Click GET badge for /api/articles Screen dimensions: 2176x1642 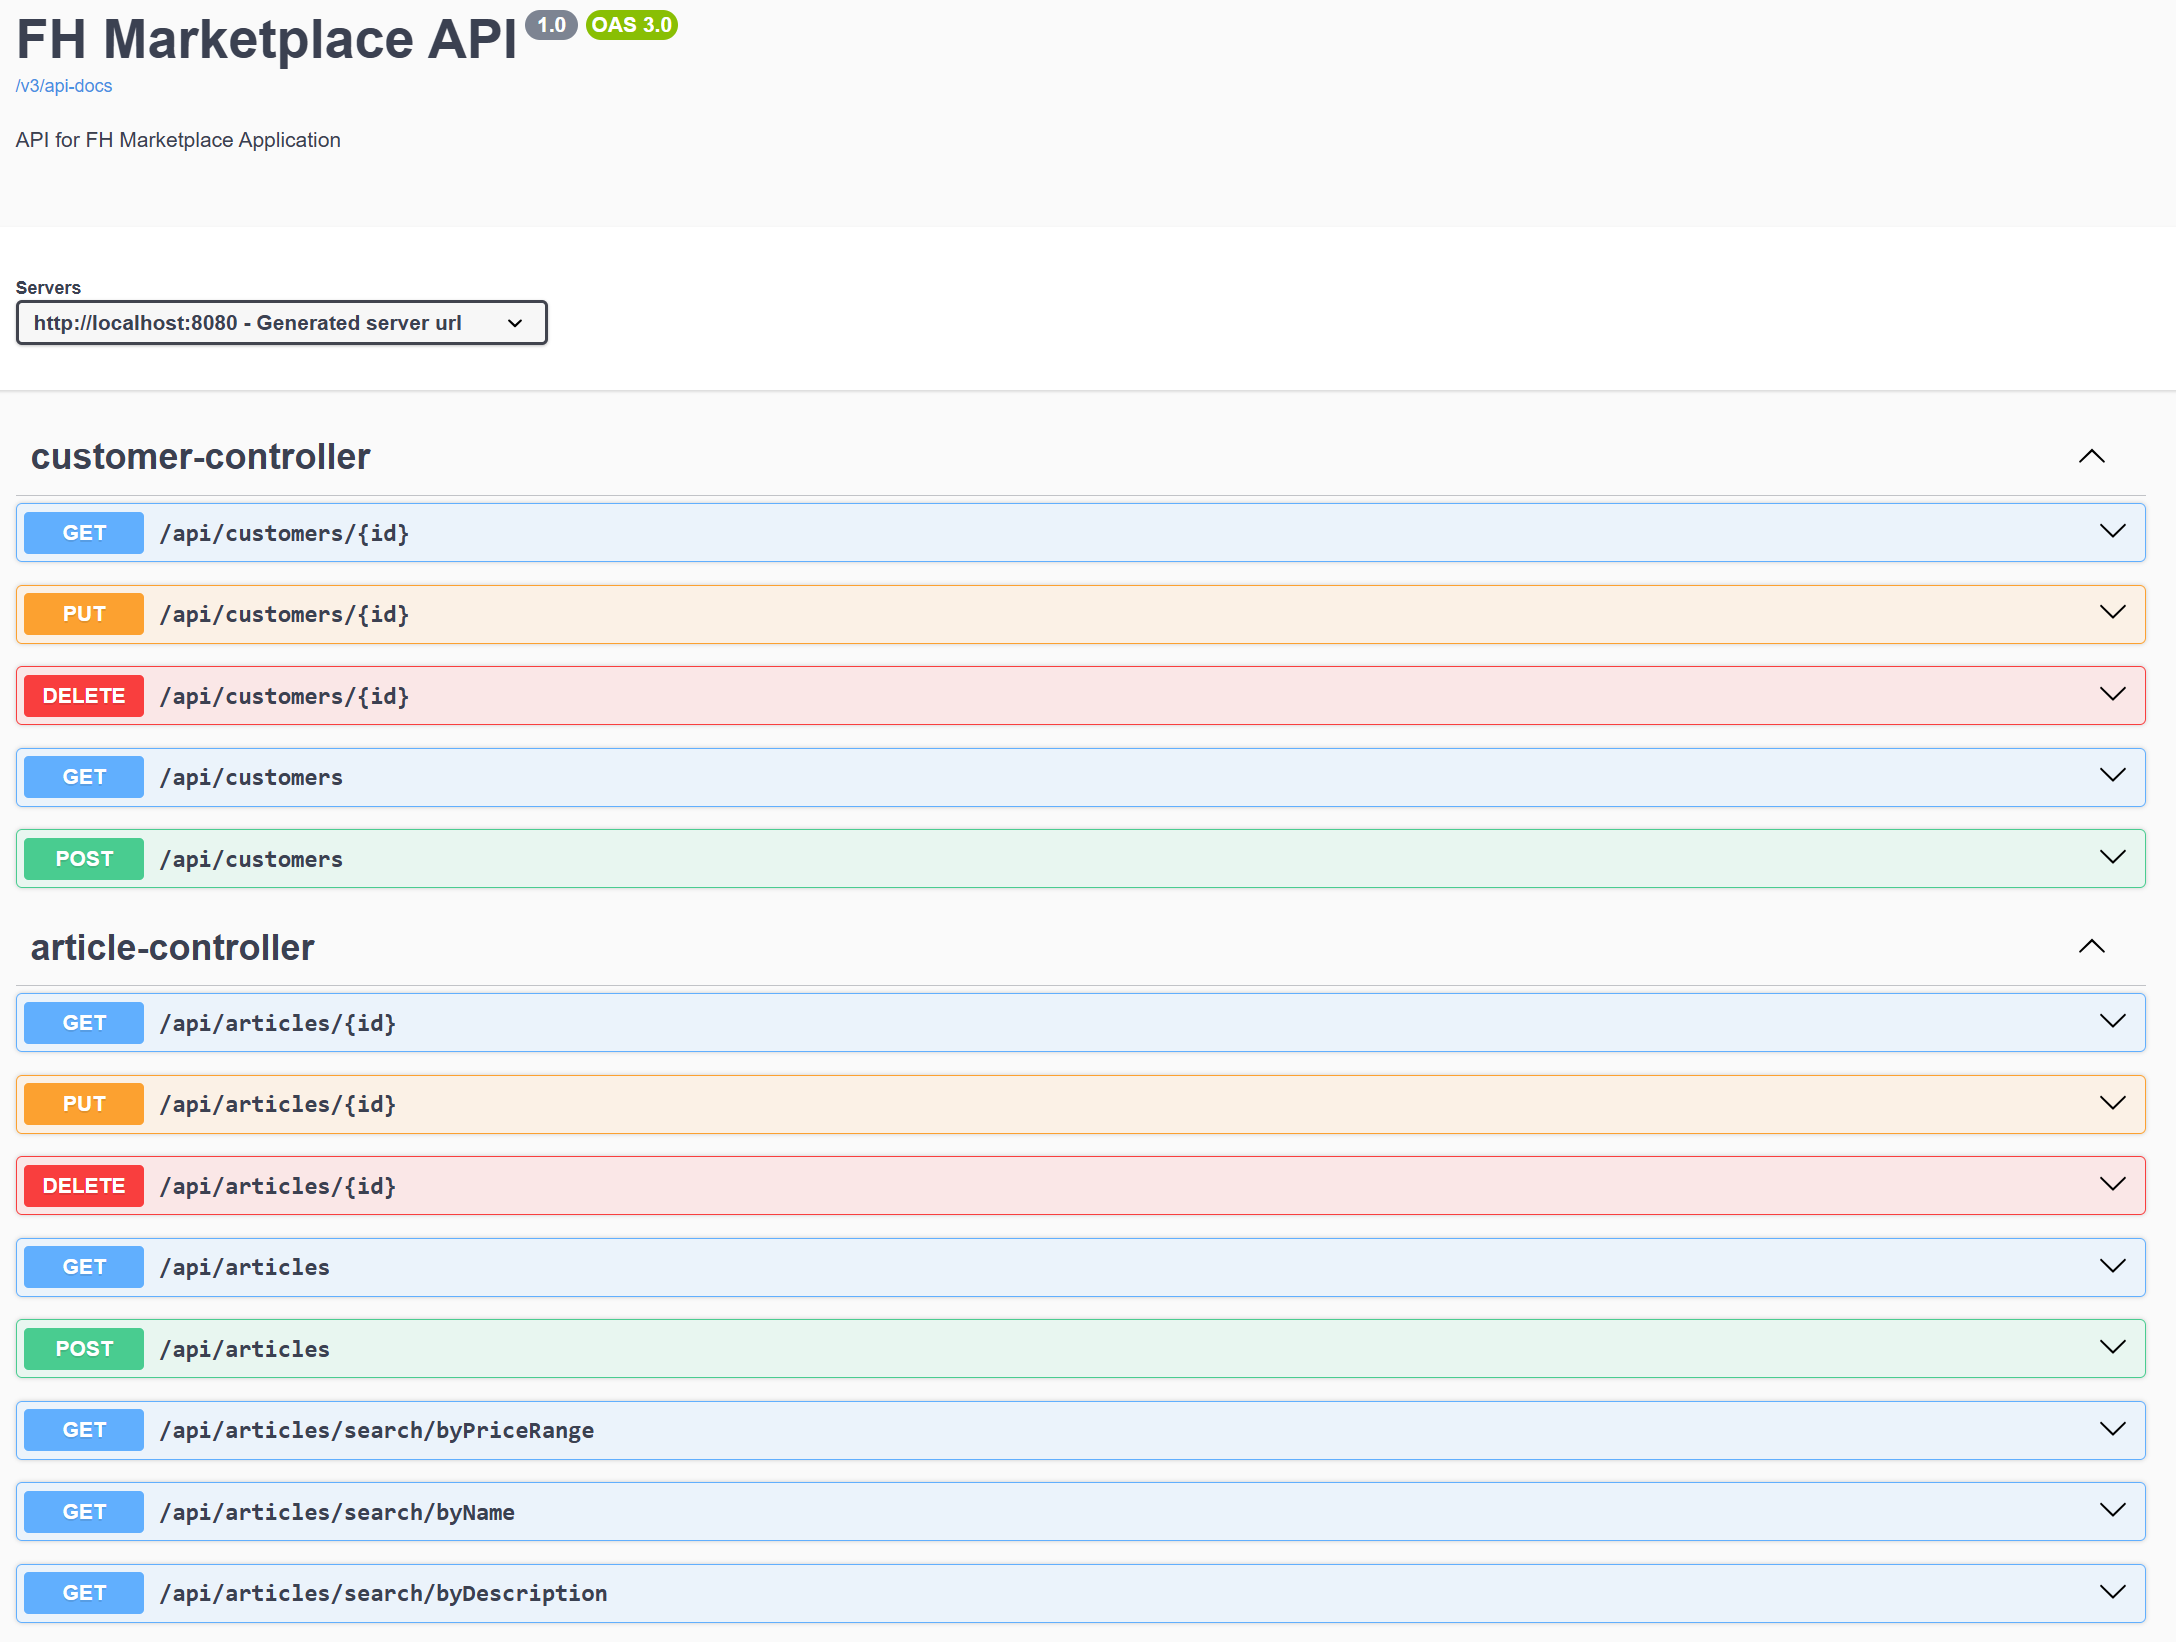84,1267
